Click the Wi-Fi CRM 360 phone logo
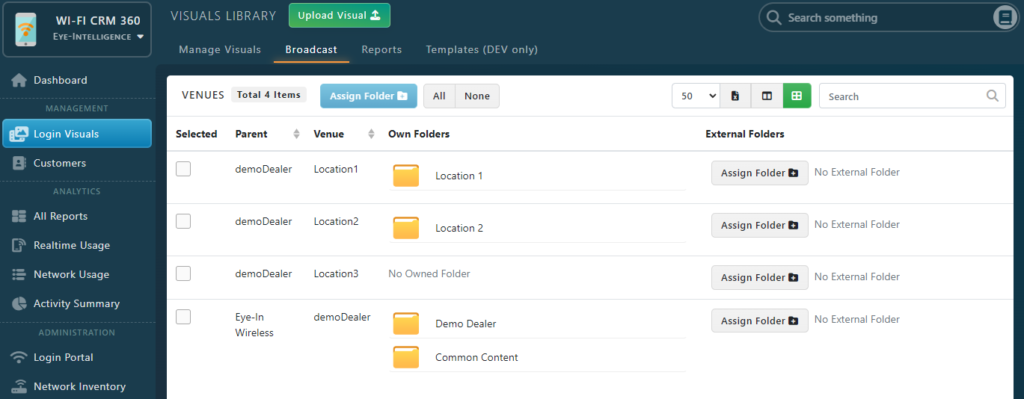Screen dimensions: 1024x399 [x=25, y=29]
